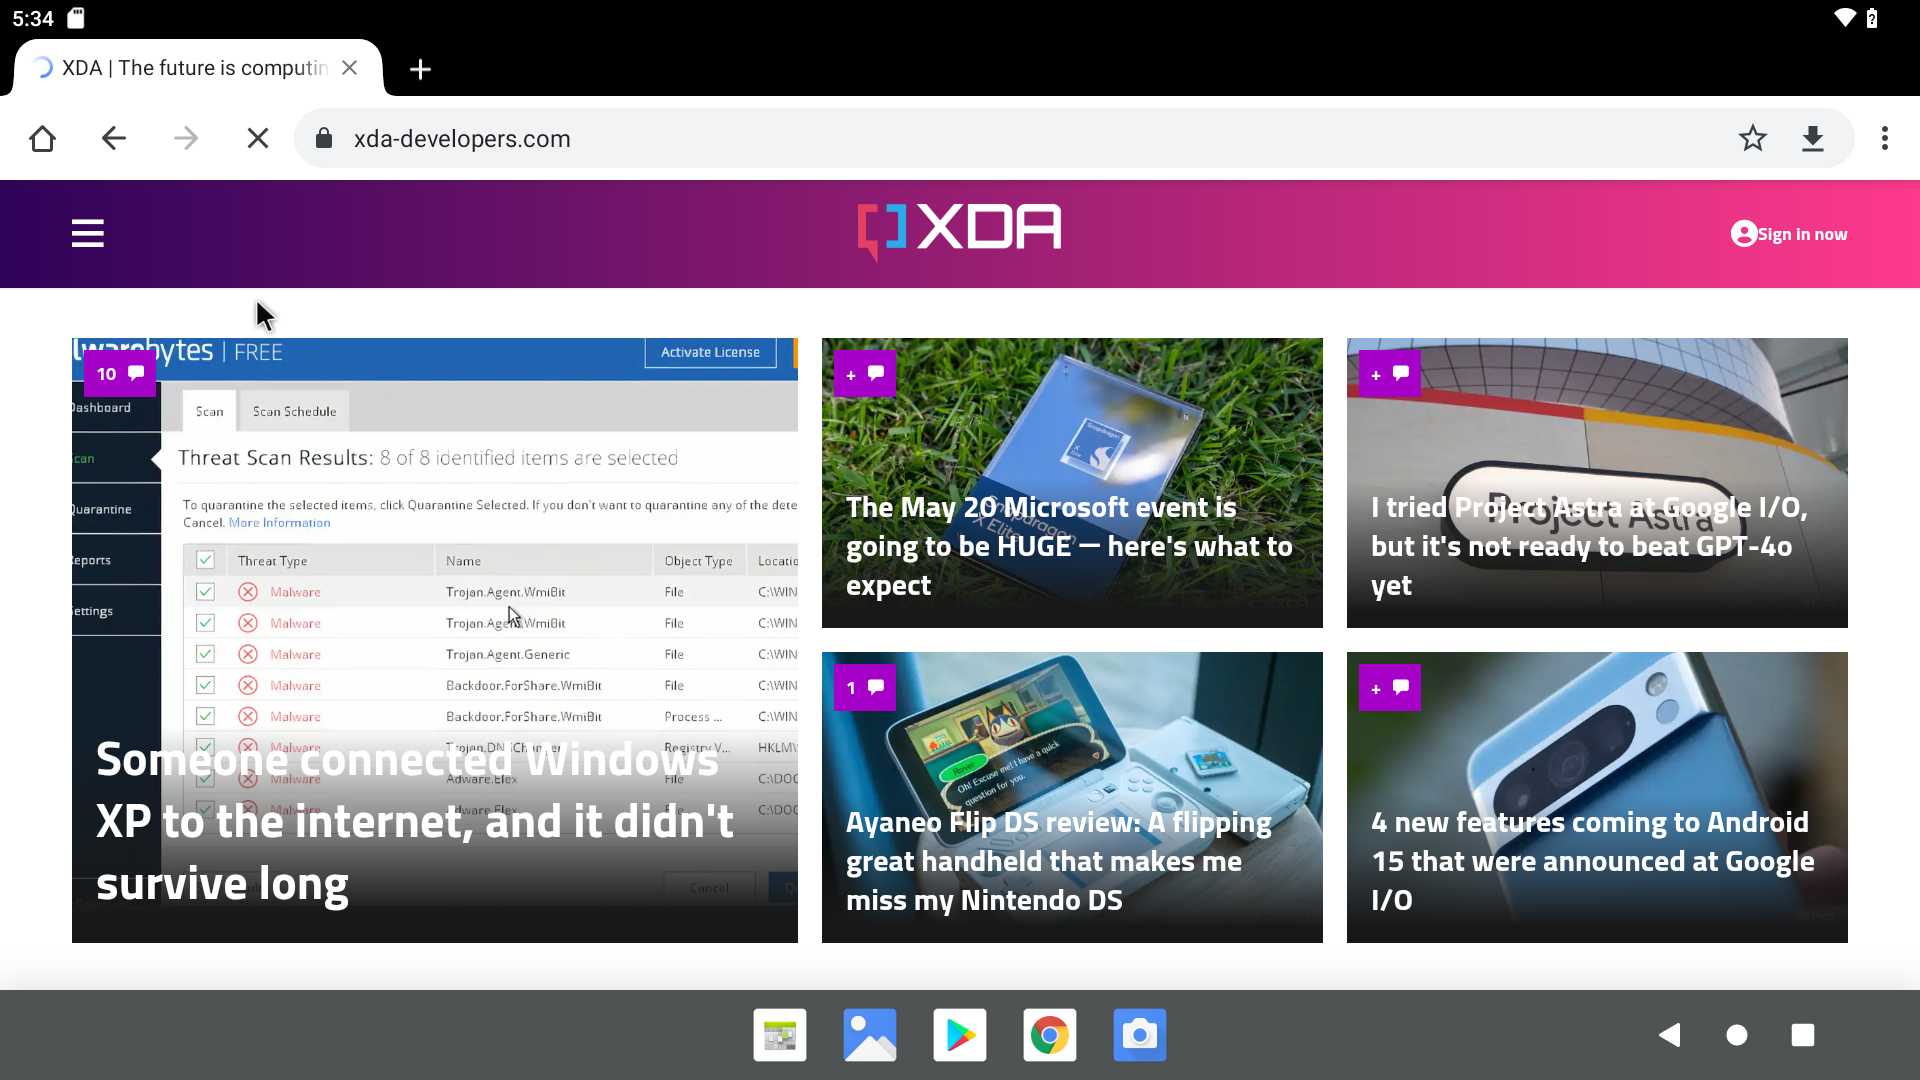Click the 10 comments badge

(120, 373)
